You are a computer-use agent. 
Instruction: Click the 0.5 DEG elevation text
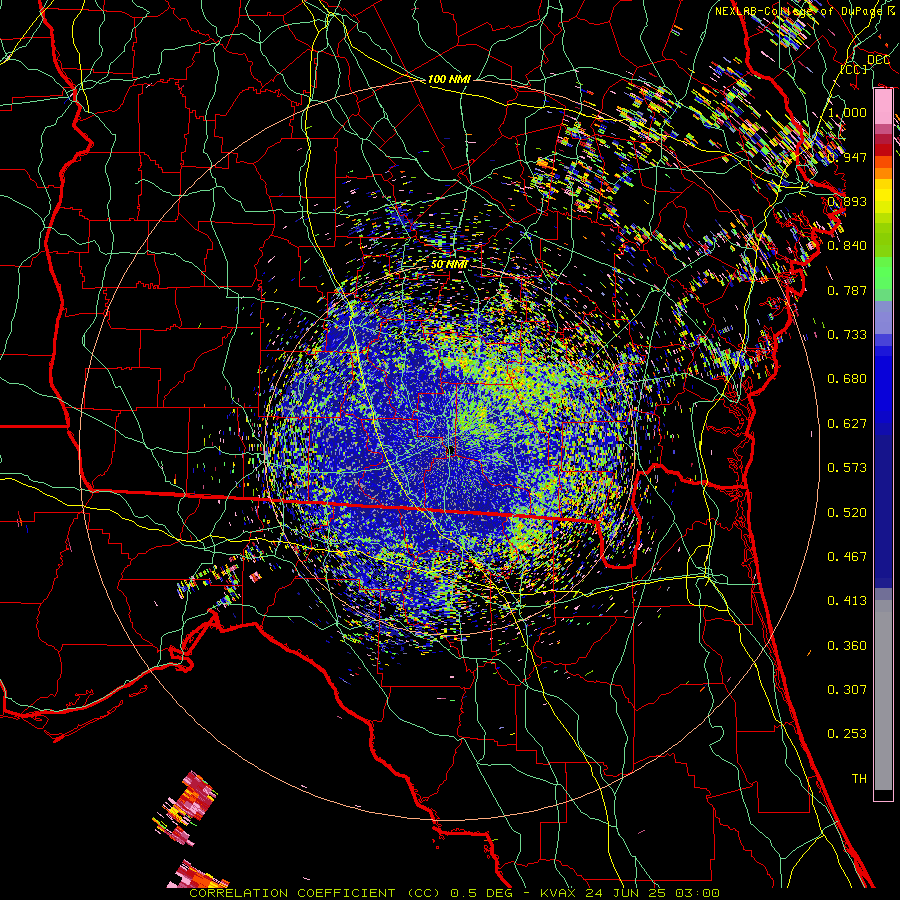(x=481, y=893)
